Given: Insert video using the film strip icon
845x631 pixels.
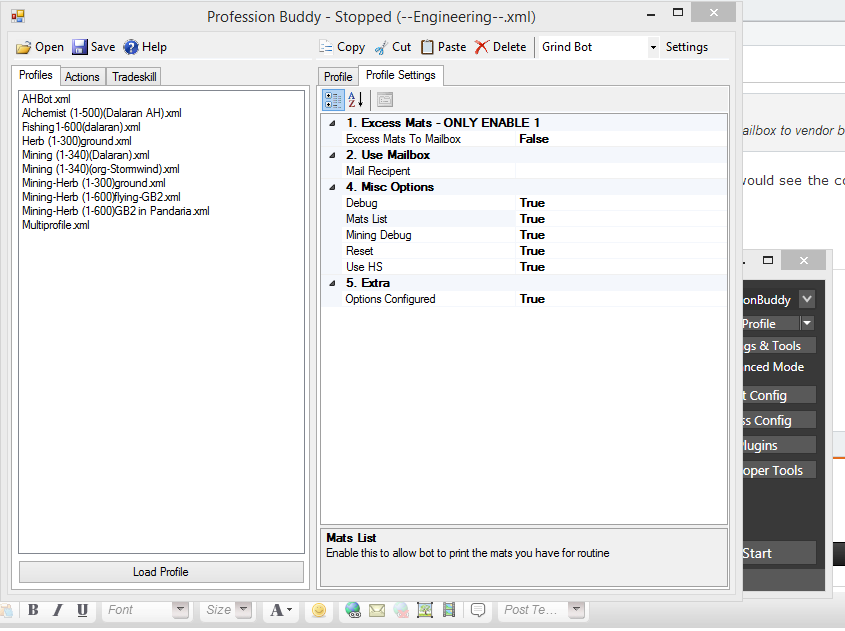Looking at the screenshot, I should click(448, 609).
